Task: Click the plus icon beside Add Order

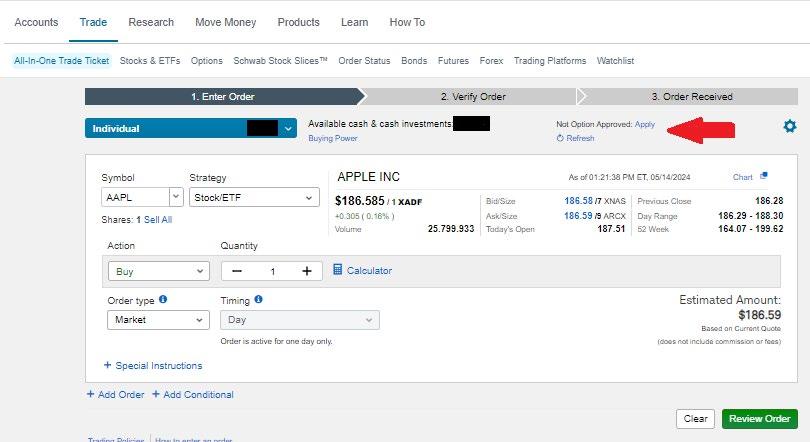Action: (90, 394)
